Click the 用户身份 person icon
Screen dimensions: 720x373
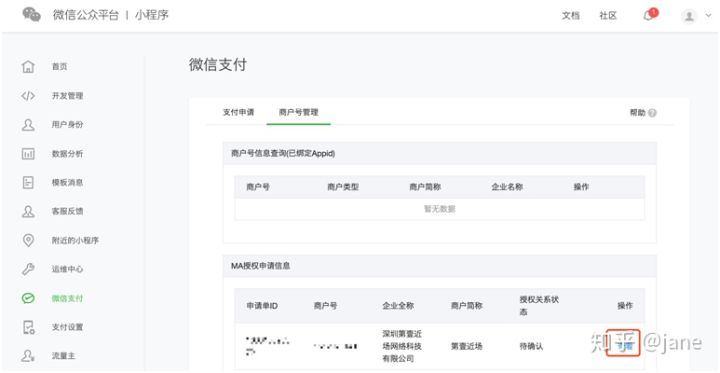pos(28,124)
